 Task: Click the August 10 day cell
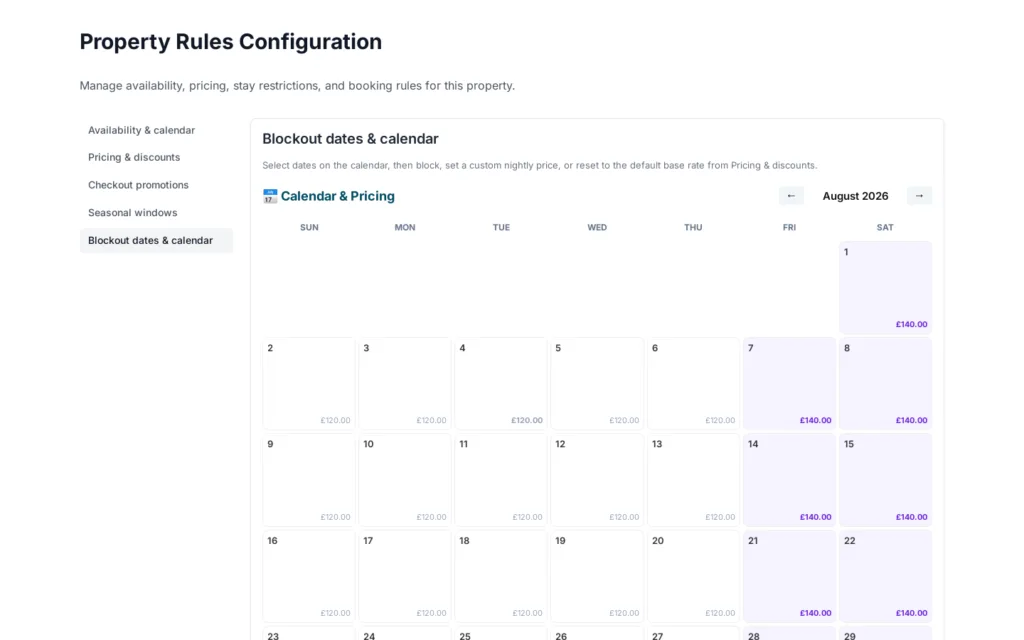point(405,480)
